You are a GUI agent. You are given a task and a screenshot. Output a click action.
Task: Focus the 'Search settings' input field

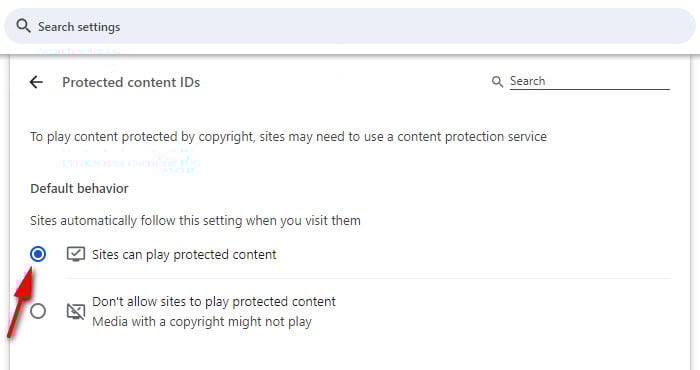350,26
